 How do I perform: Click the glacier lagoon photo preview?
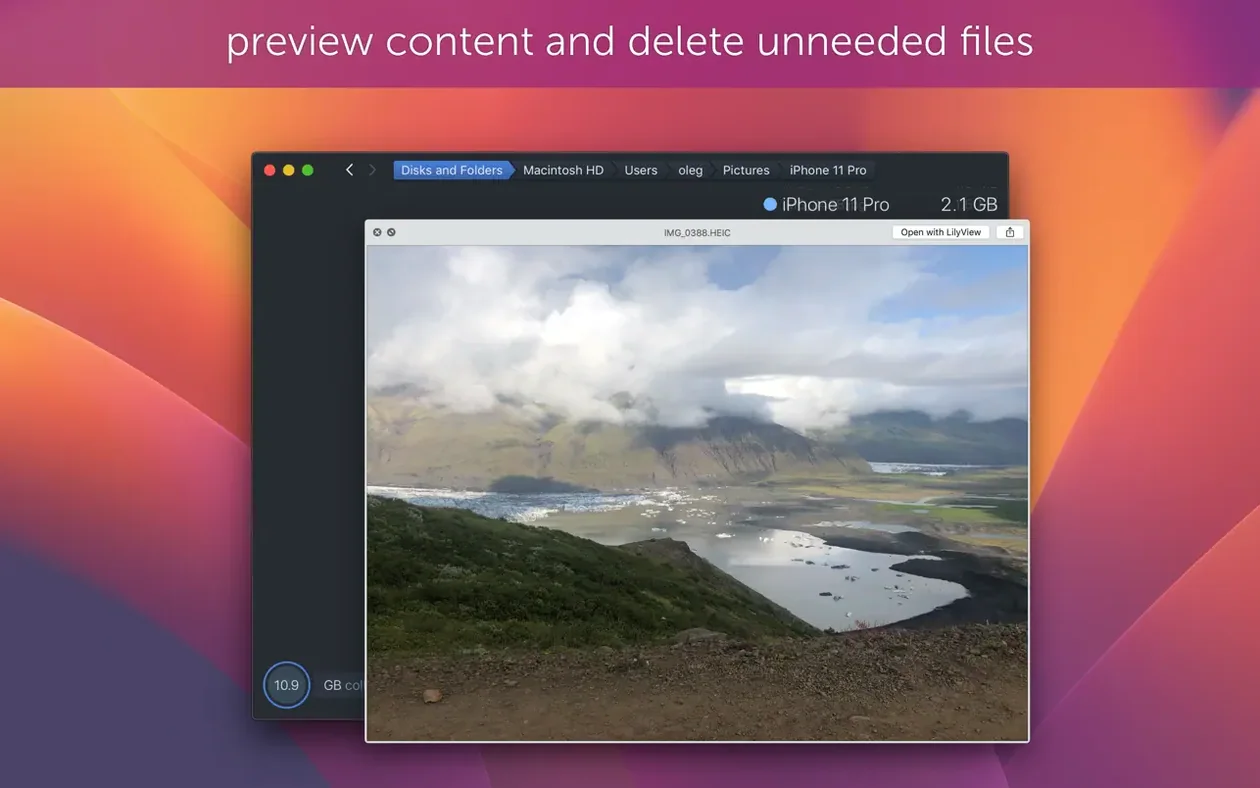coord(697,493)
